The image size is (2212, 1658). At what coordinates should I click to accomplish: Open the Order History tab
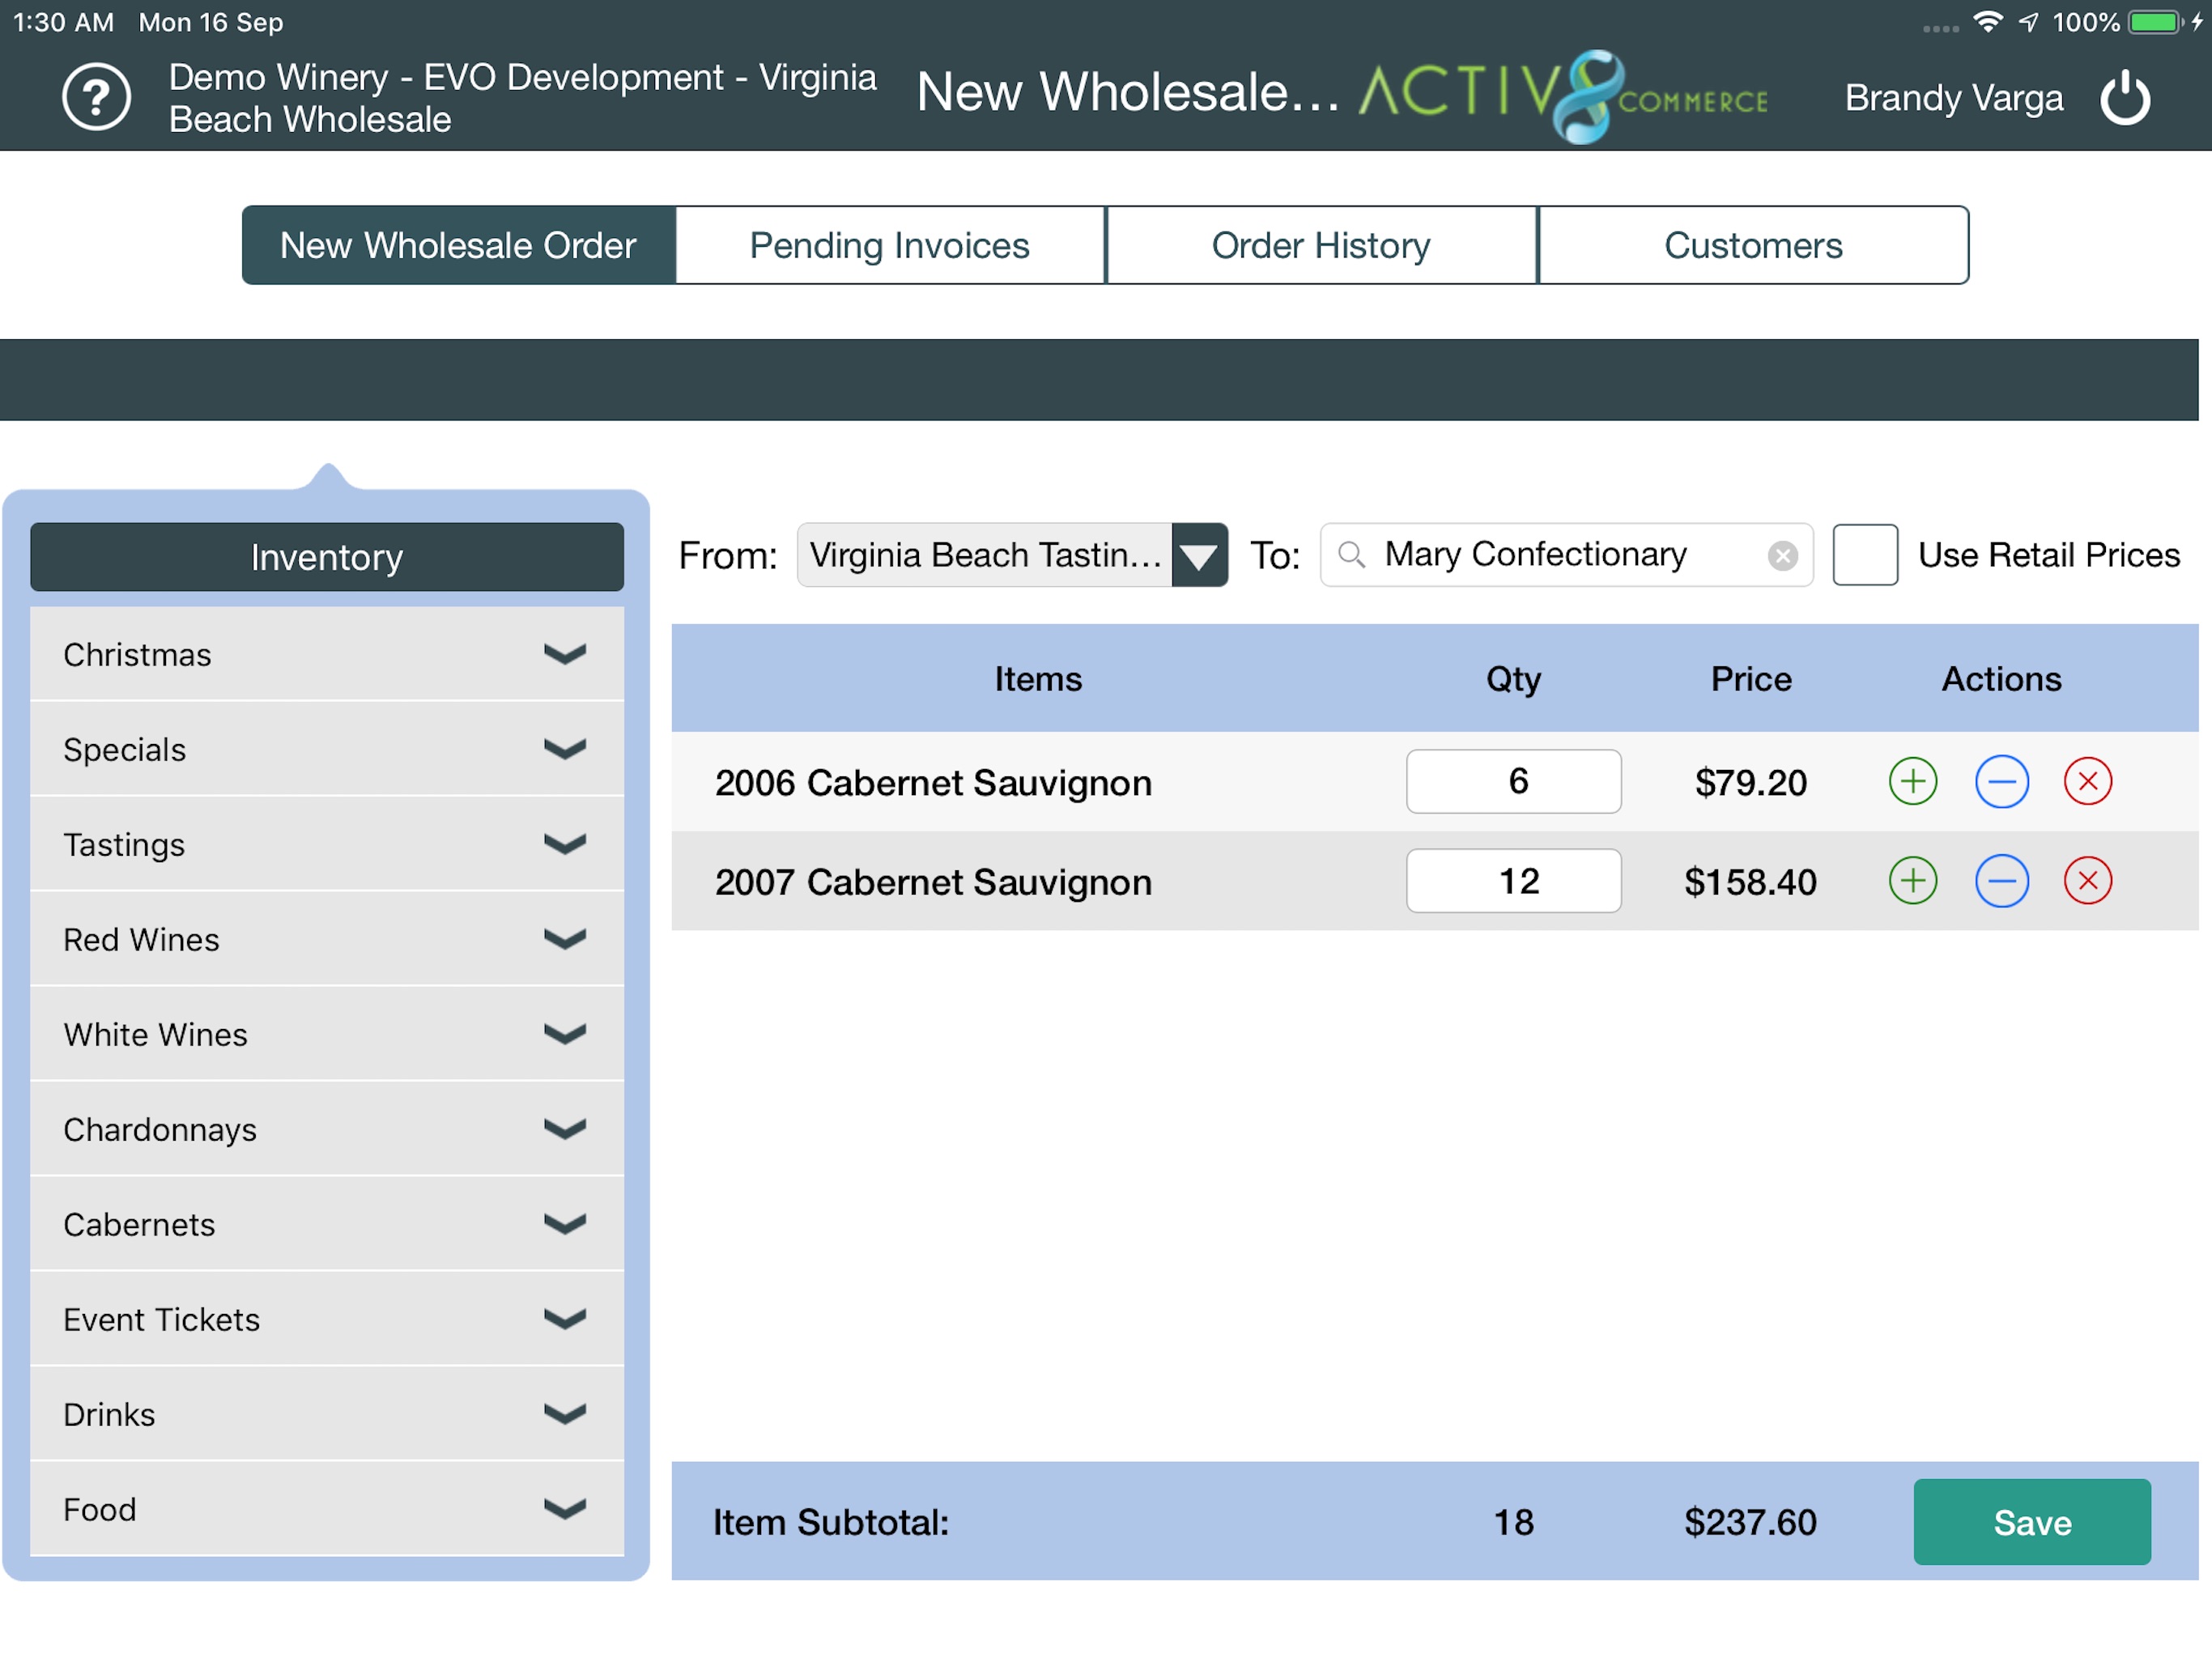click(x=1321, y=245)
